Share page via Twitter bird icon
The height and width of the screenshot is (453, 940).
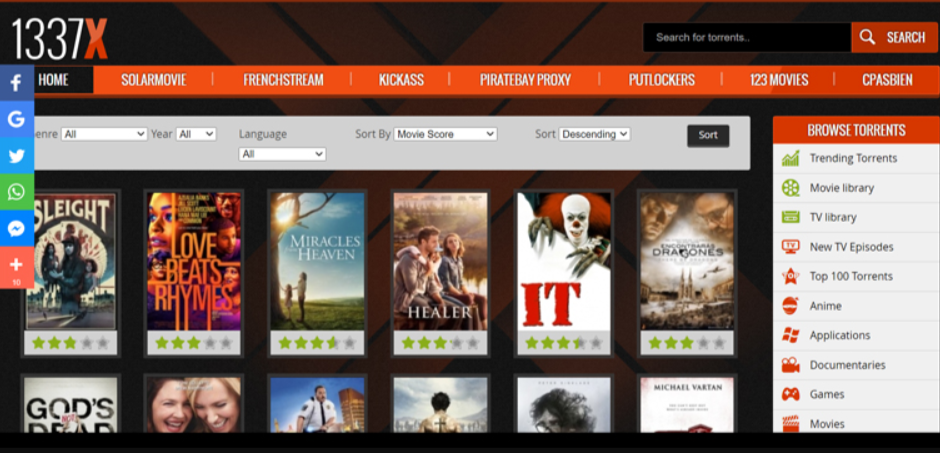[x=17, y=156]
